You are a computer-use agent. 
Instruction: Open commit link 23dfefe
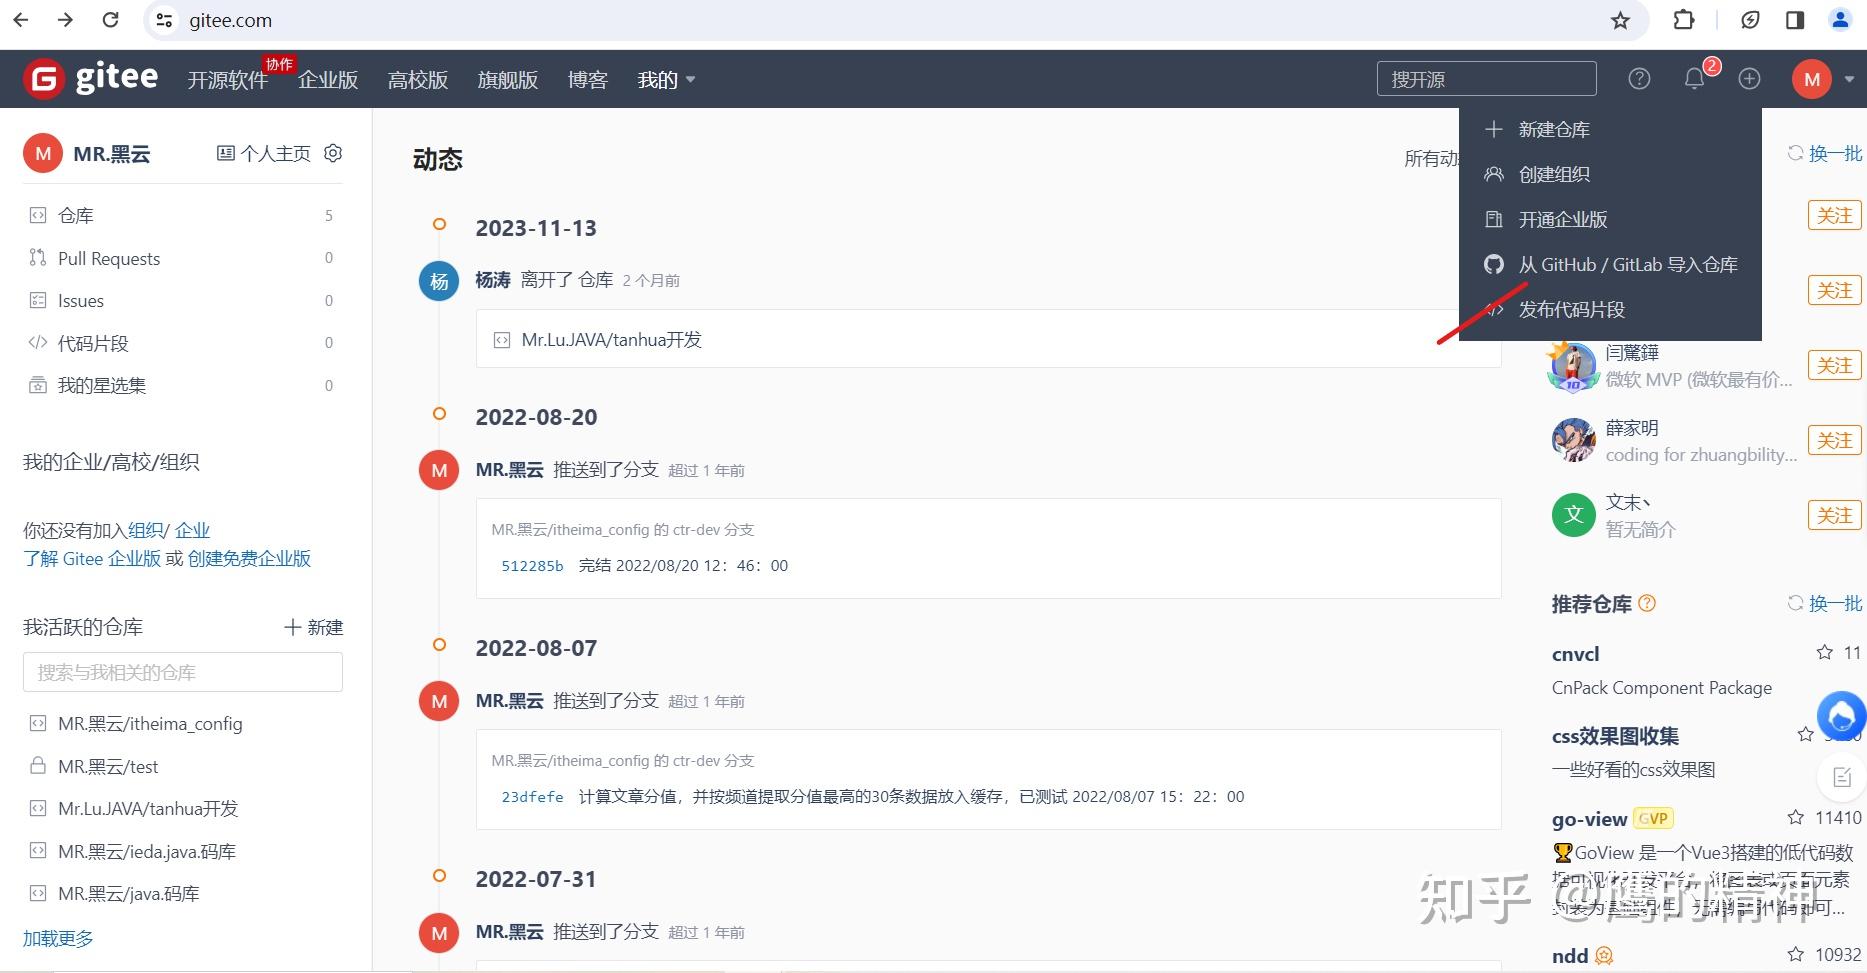click(x=532, y=796)
